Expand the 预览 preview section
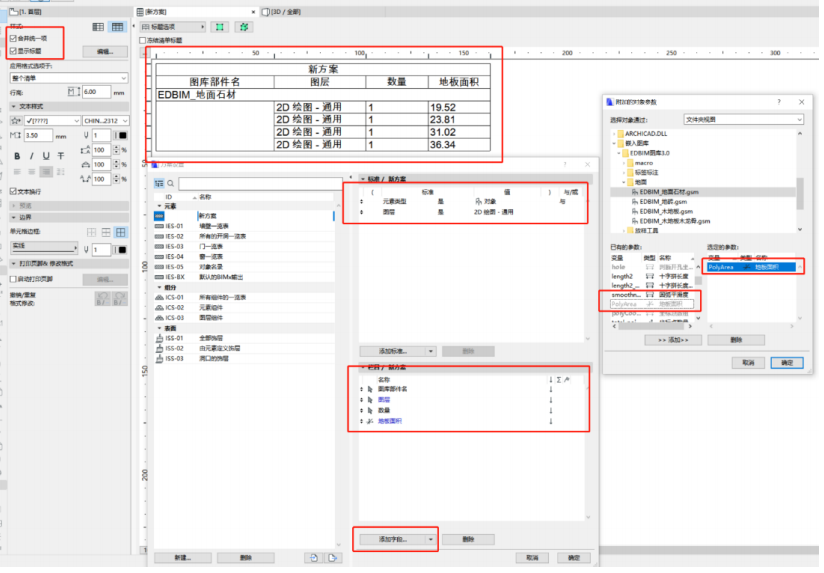Image resolution: width=824 pixels, height=573 pixels. coord(14,206)
